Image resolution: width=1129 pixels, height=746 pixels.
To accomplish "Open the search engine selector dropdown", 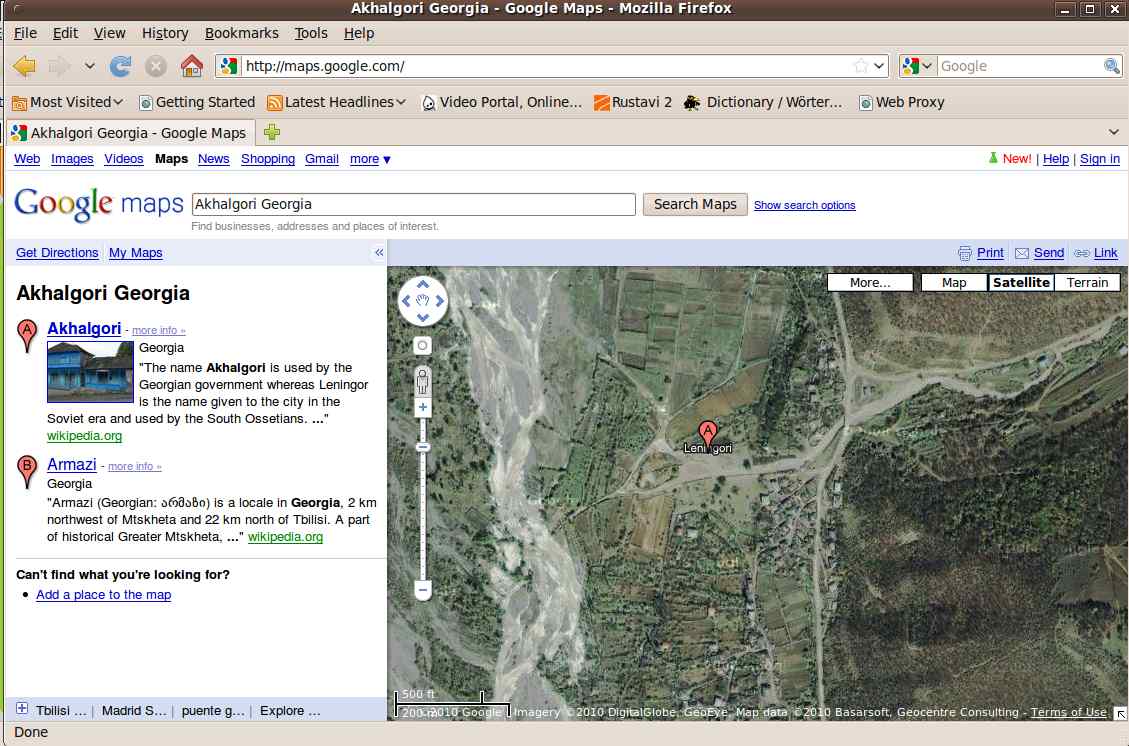I will 918,66.
